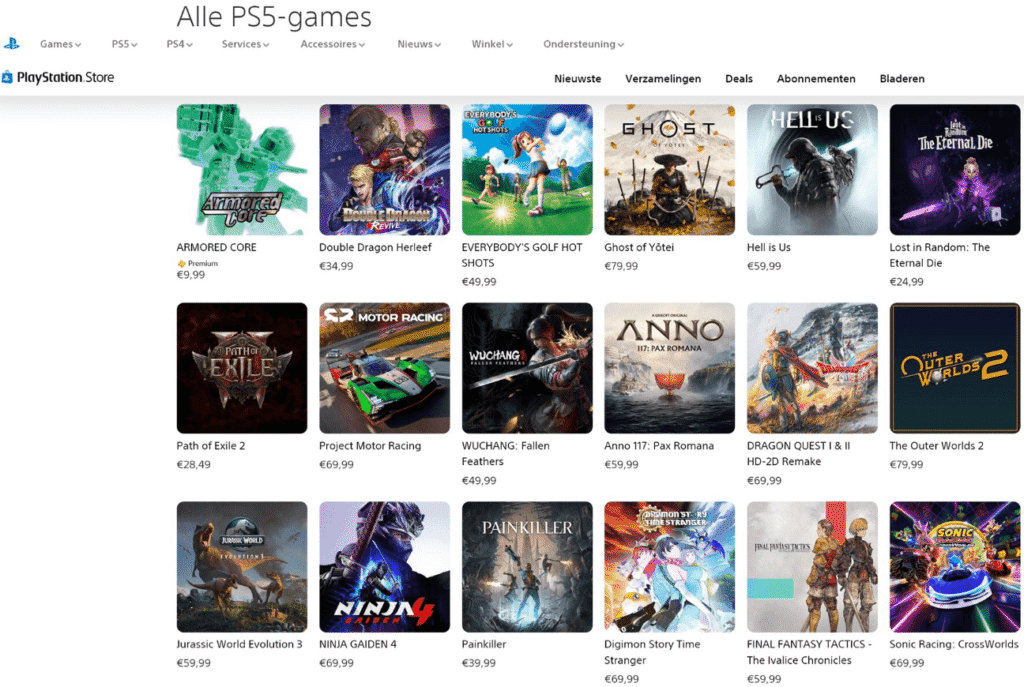Click the Digimon Story Time Stranger title
The width and height of the screenshot is (1024, 687).
coord(652,652)
